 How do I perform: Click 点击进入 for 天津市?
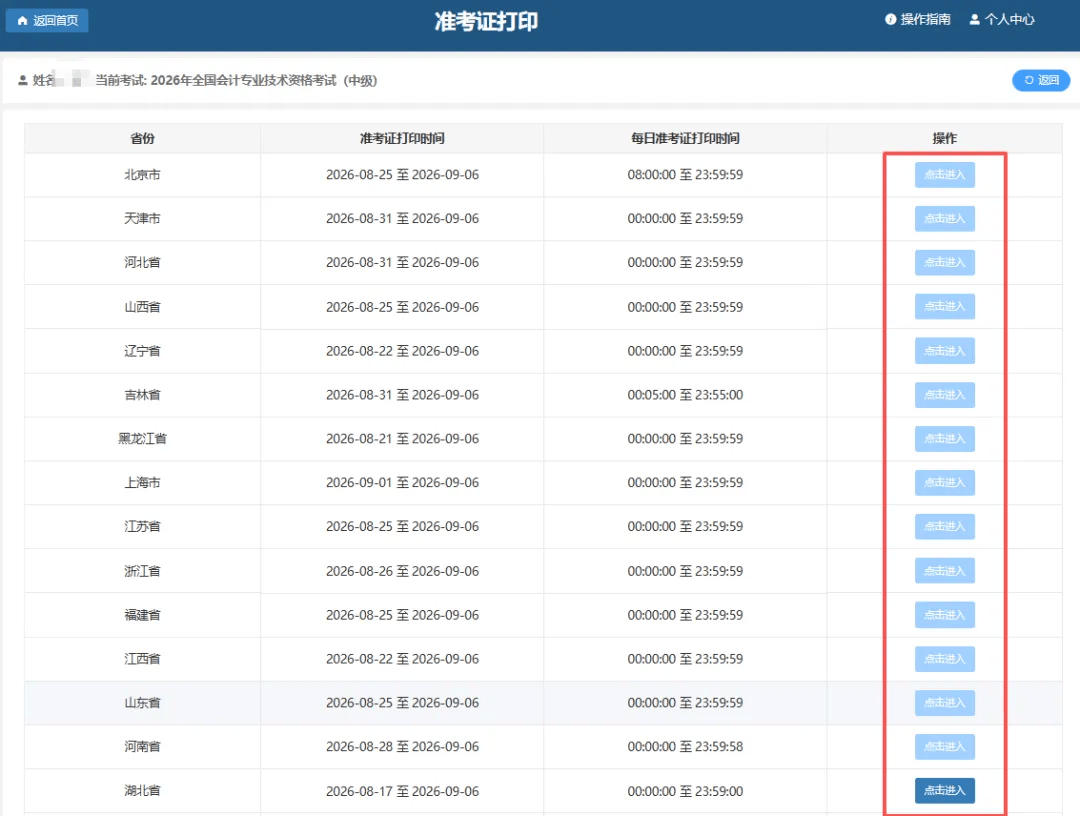944,219
